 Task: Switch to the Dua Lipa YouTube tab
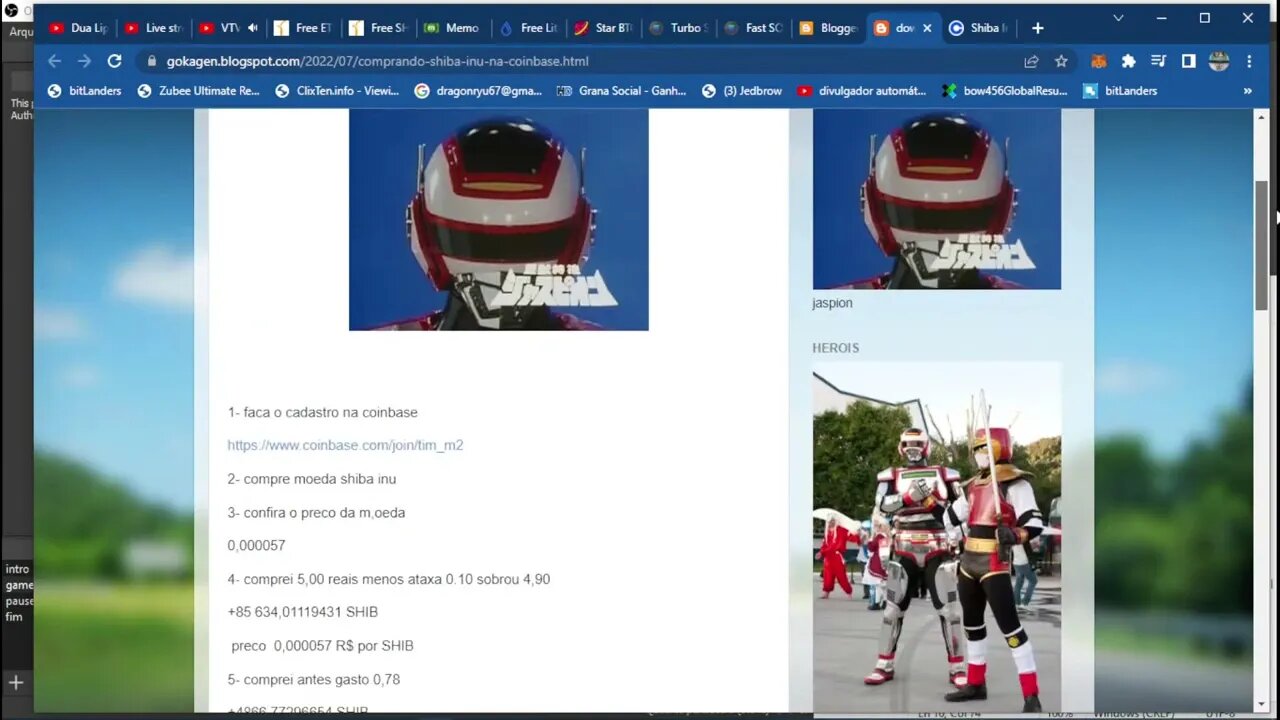[78, 28]
